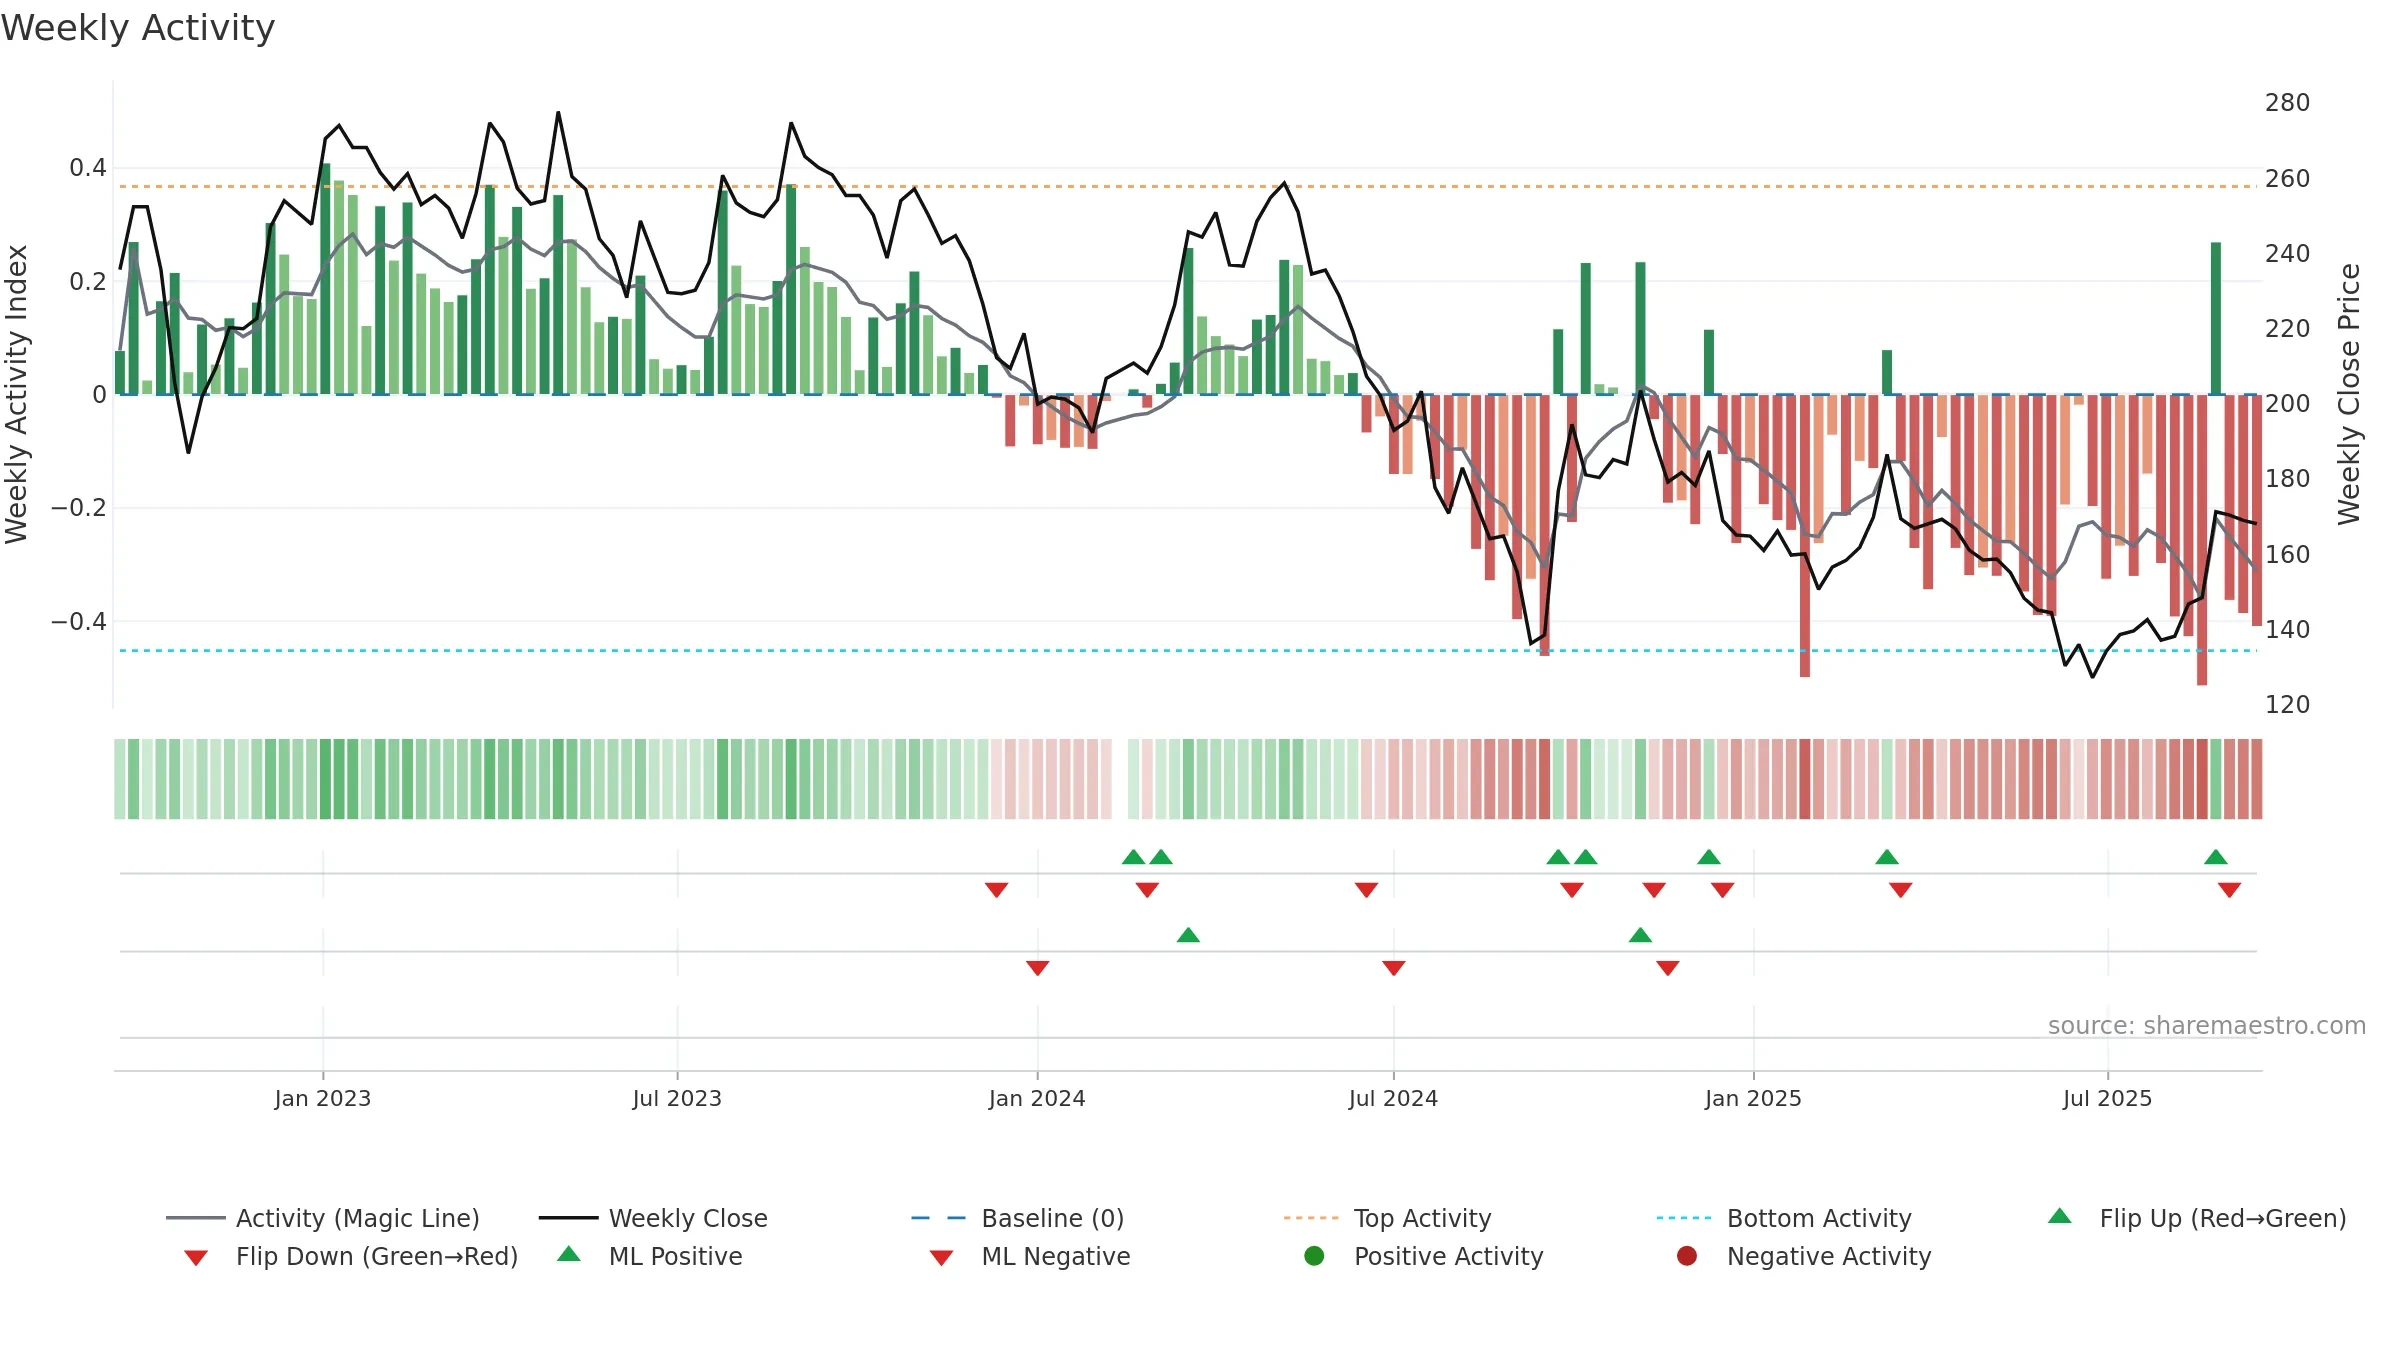Click the lowest red bar after Jul 2025
2400x1350 pixels.
point(2202,540)
